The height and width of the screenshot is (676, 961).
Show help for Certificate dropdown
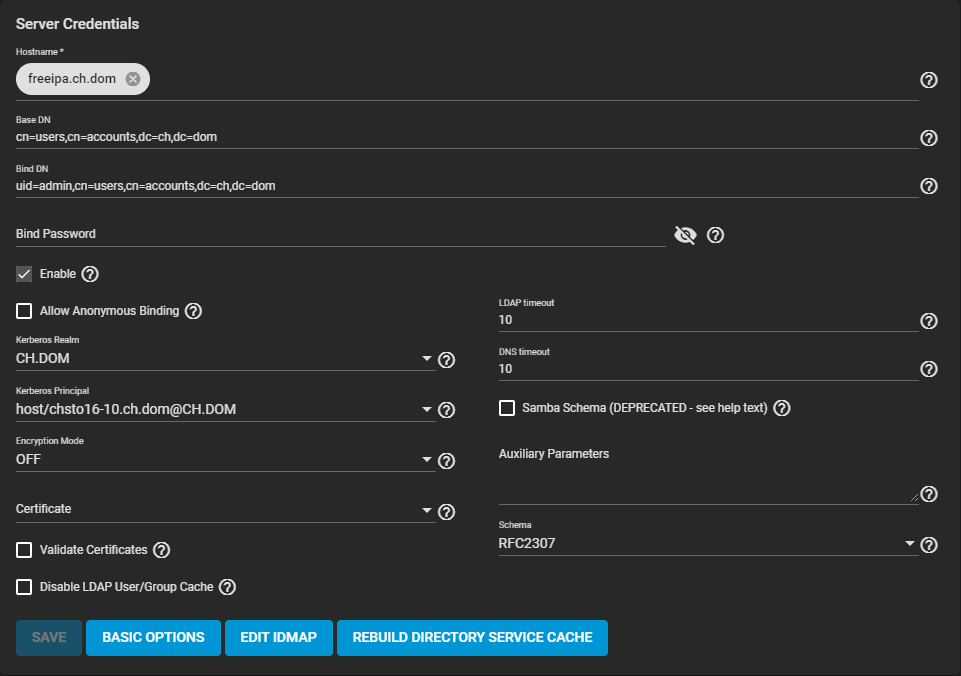pos(446,512)
